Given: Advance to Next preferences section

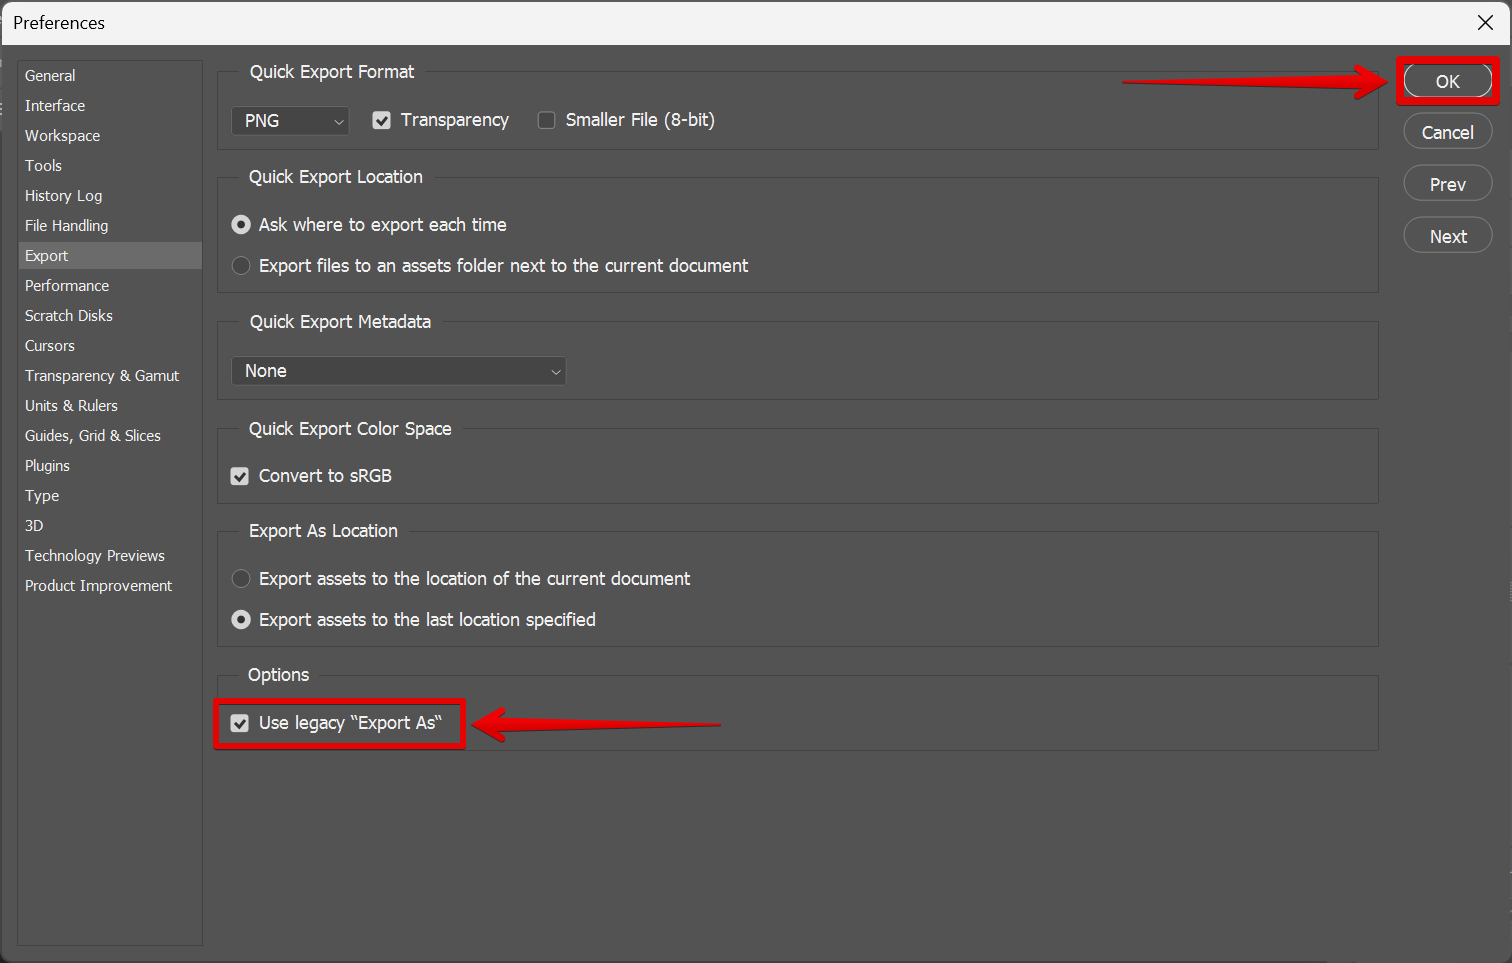Looking at the screenshot, I should pyautogui.click(x=1447, y=237).
